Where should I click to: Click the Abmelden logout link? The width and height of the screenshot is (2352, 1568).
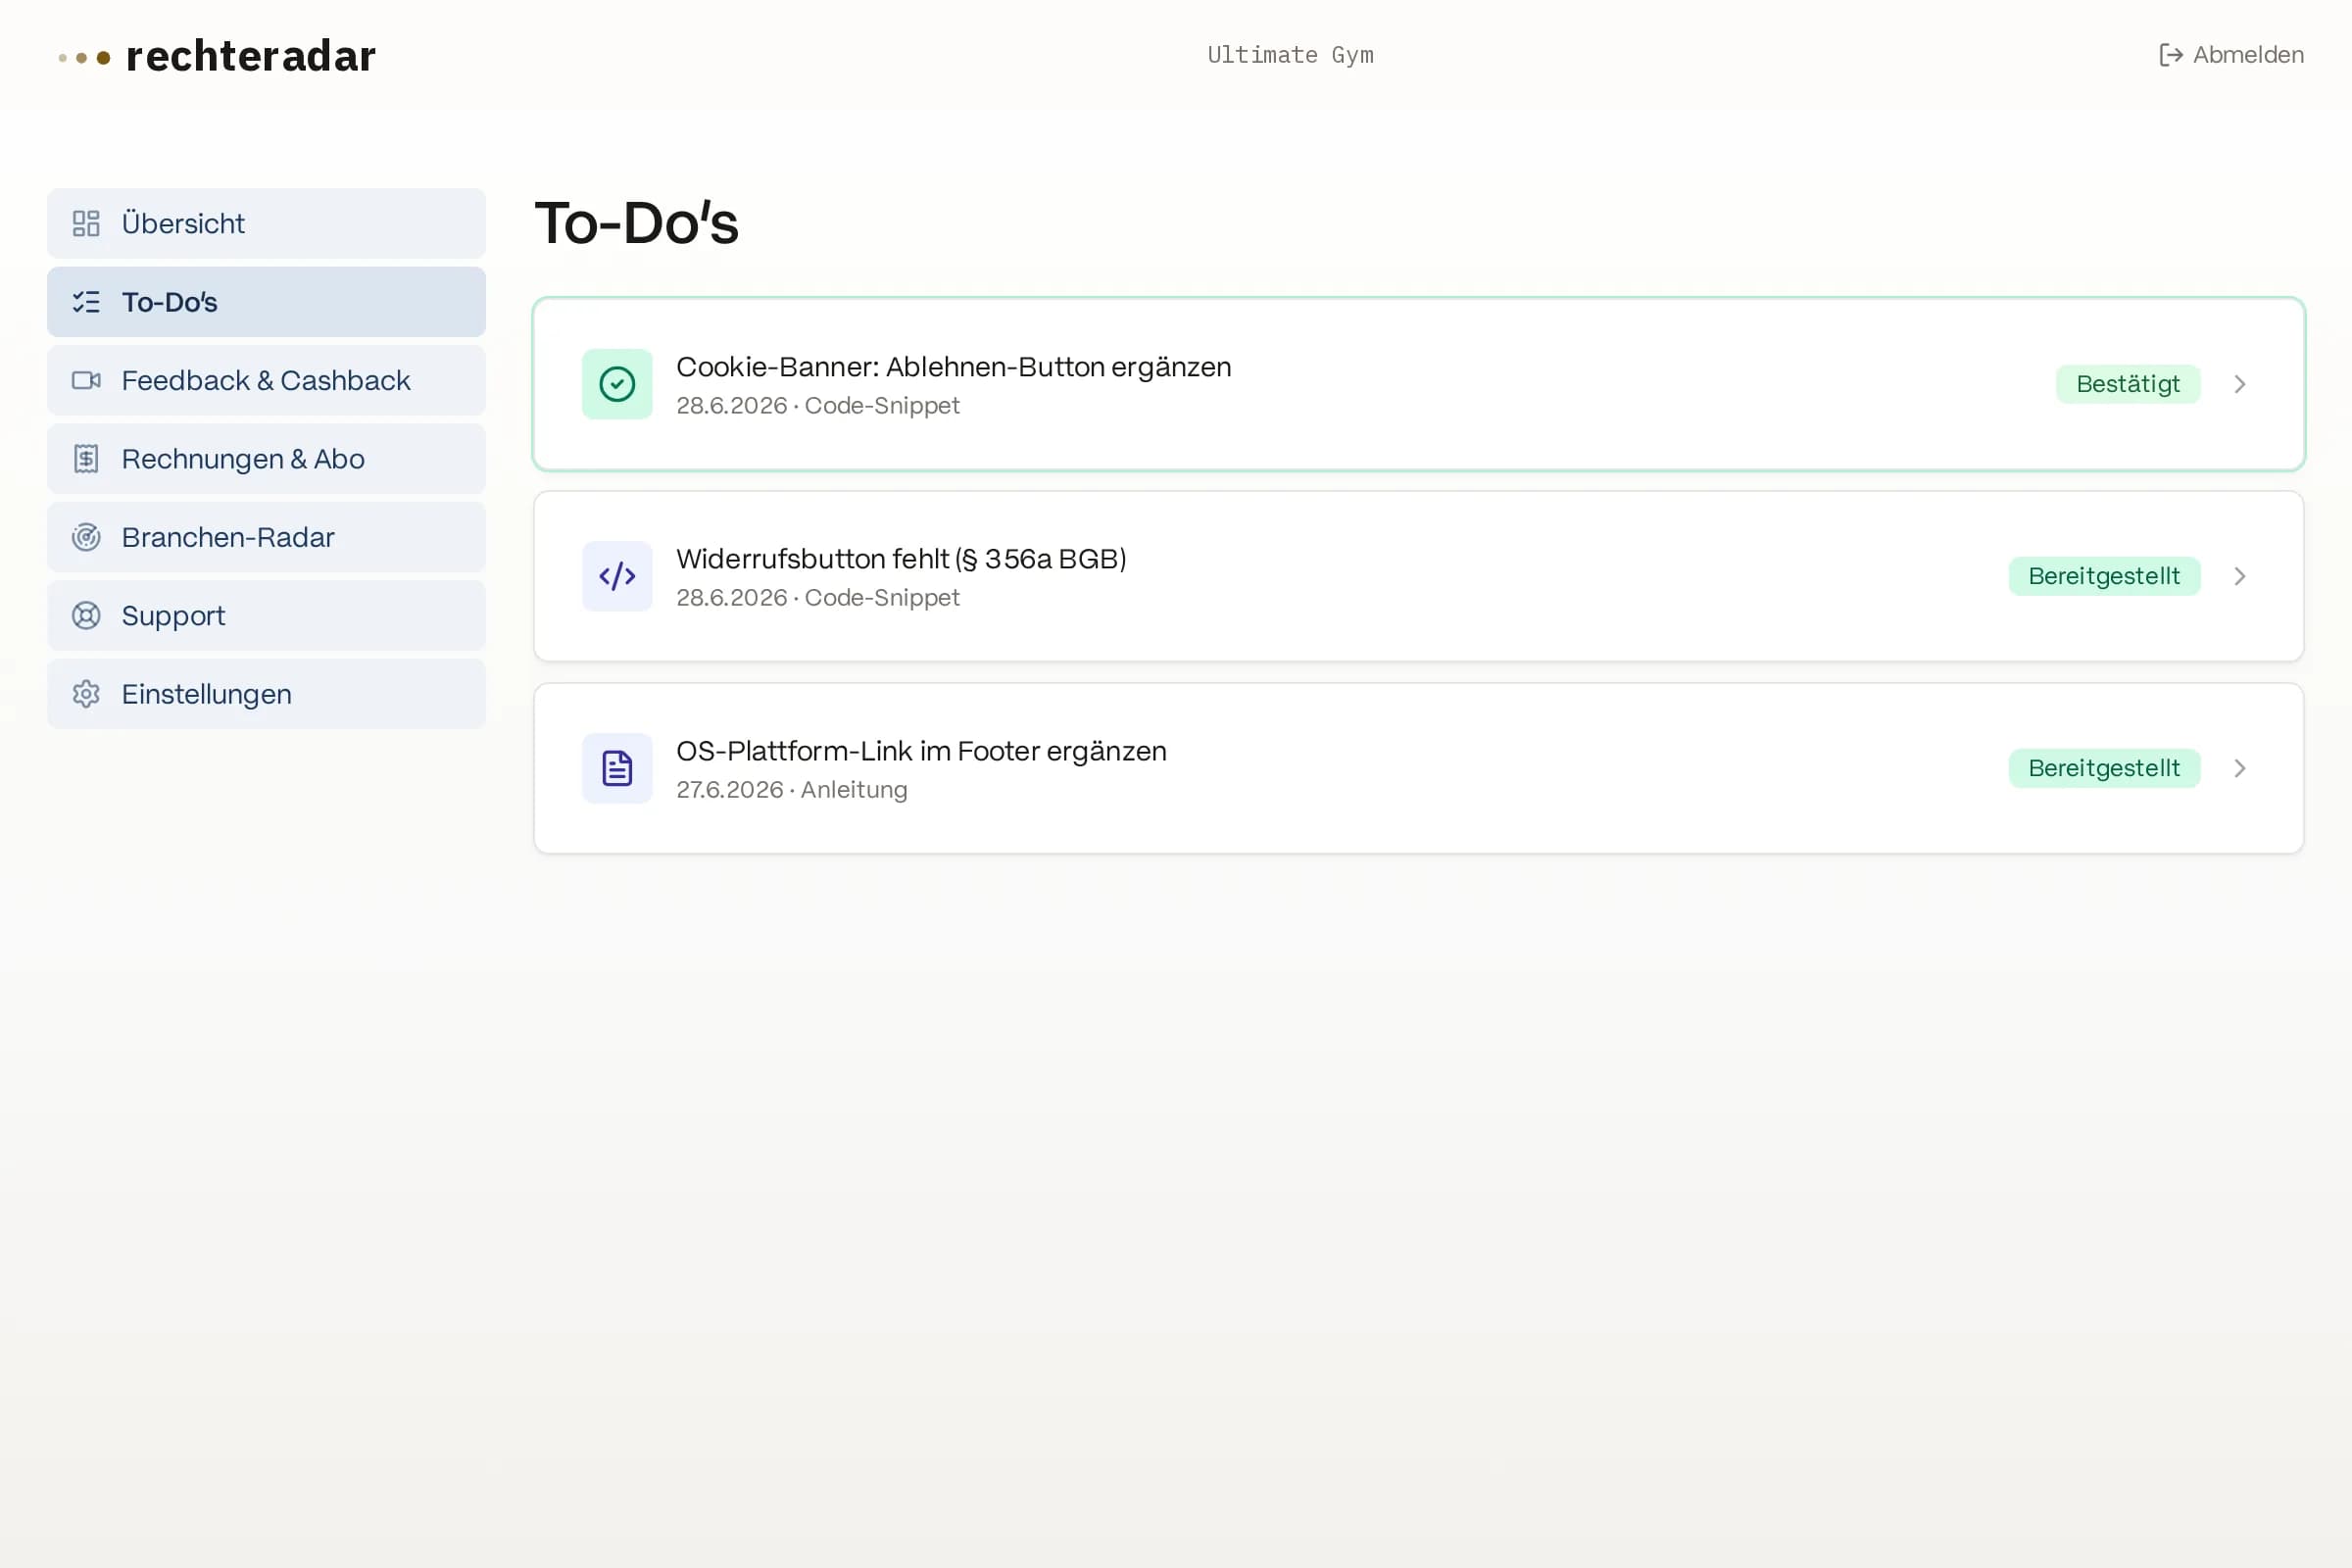click(x=2231, y=55)
